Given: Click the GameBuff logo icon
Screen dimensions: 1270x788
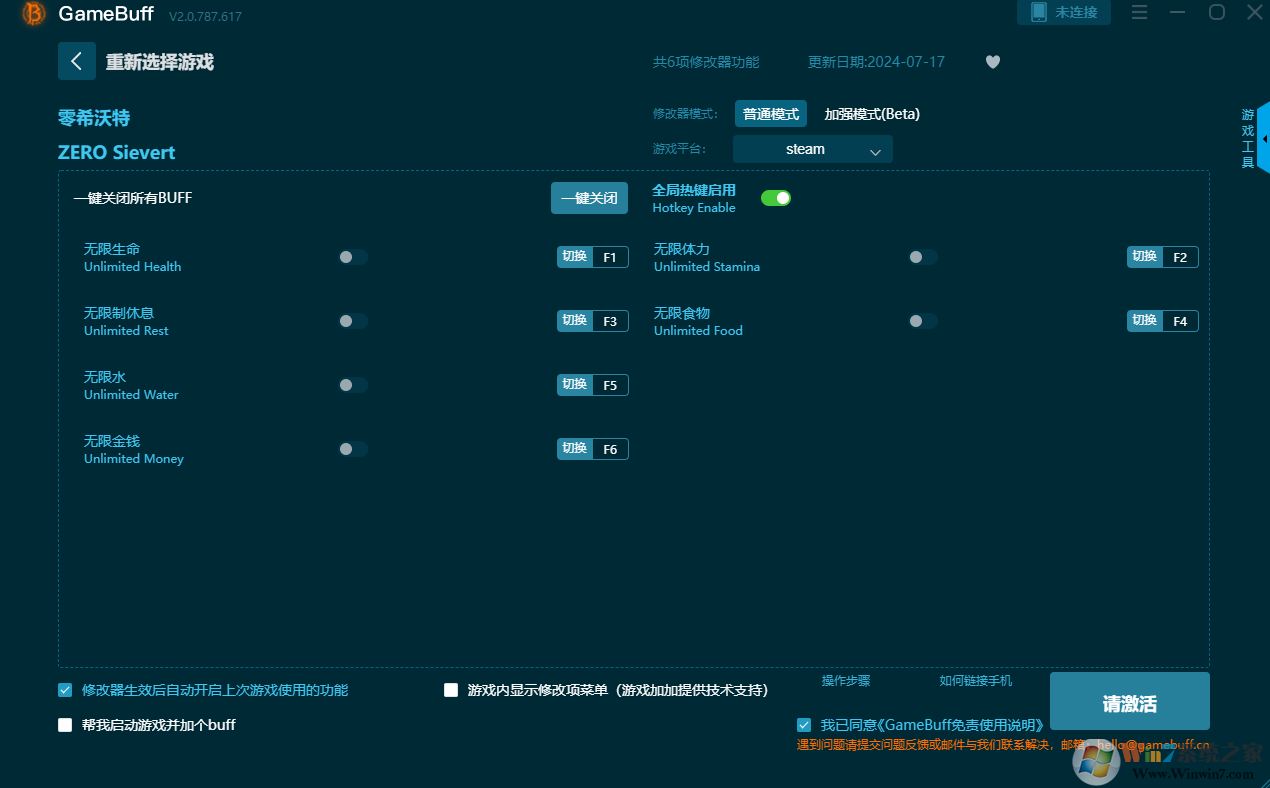Looking at the screenshot, I should [x=34, y=14].
